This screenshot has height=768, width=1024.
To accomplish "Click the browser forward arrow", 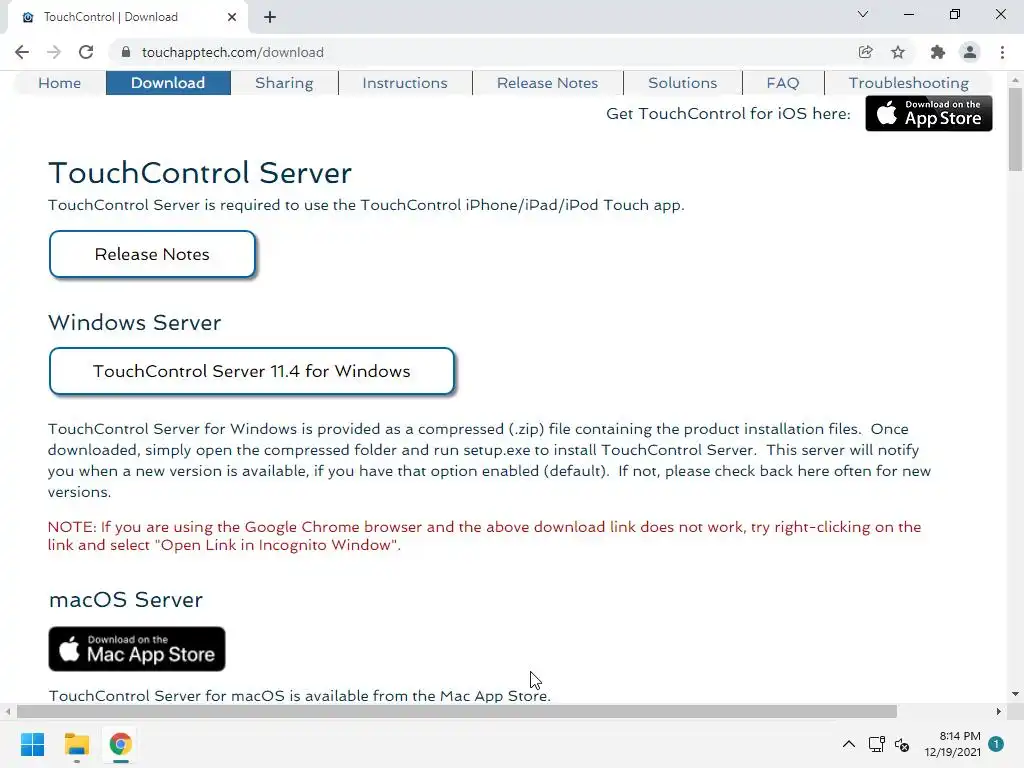I will click(54, 52).
